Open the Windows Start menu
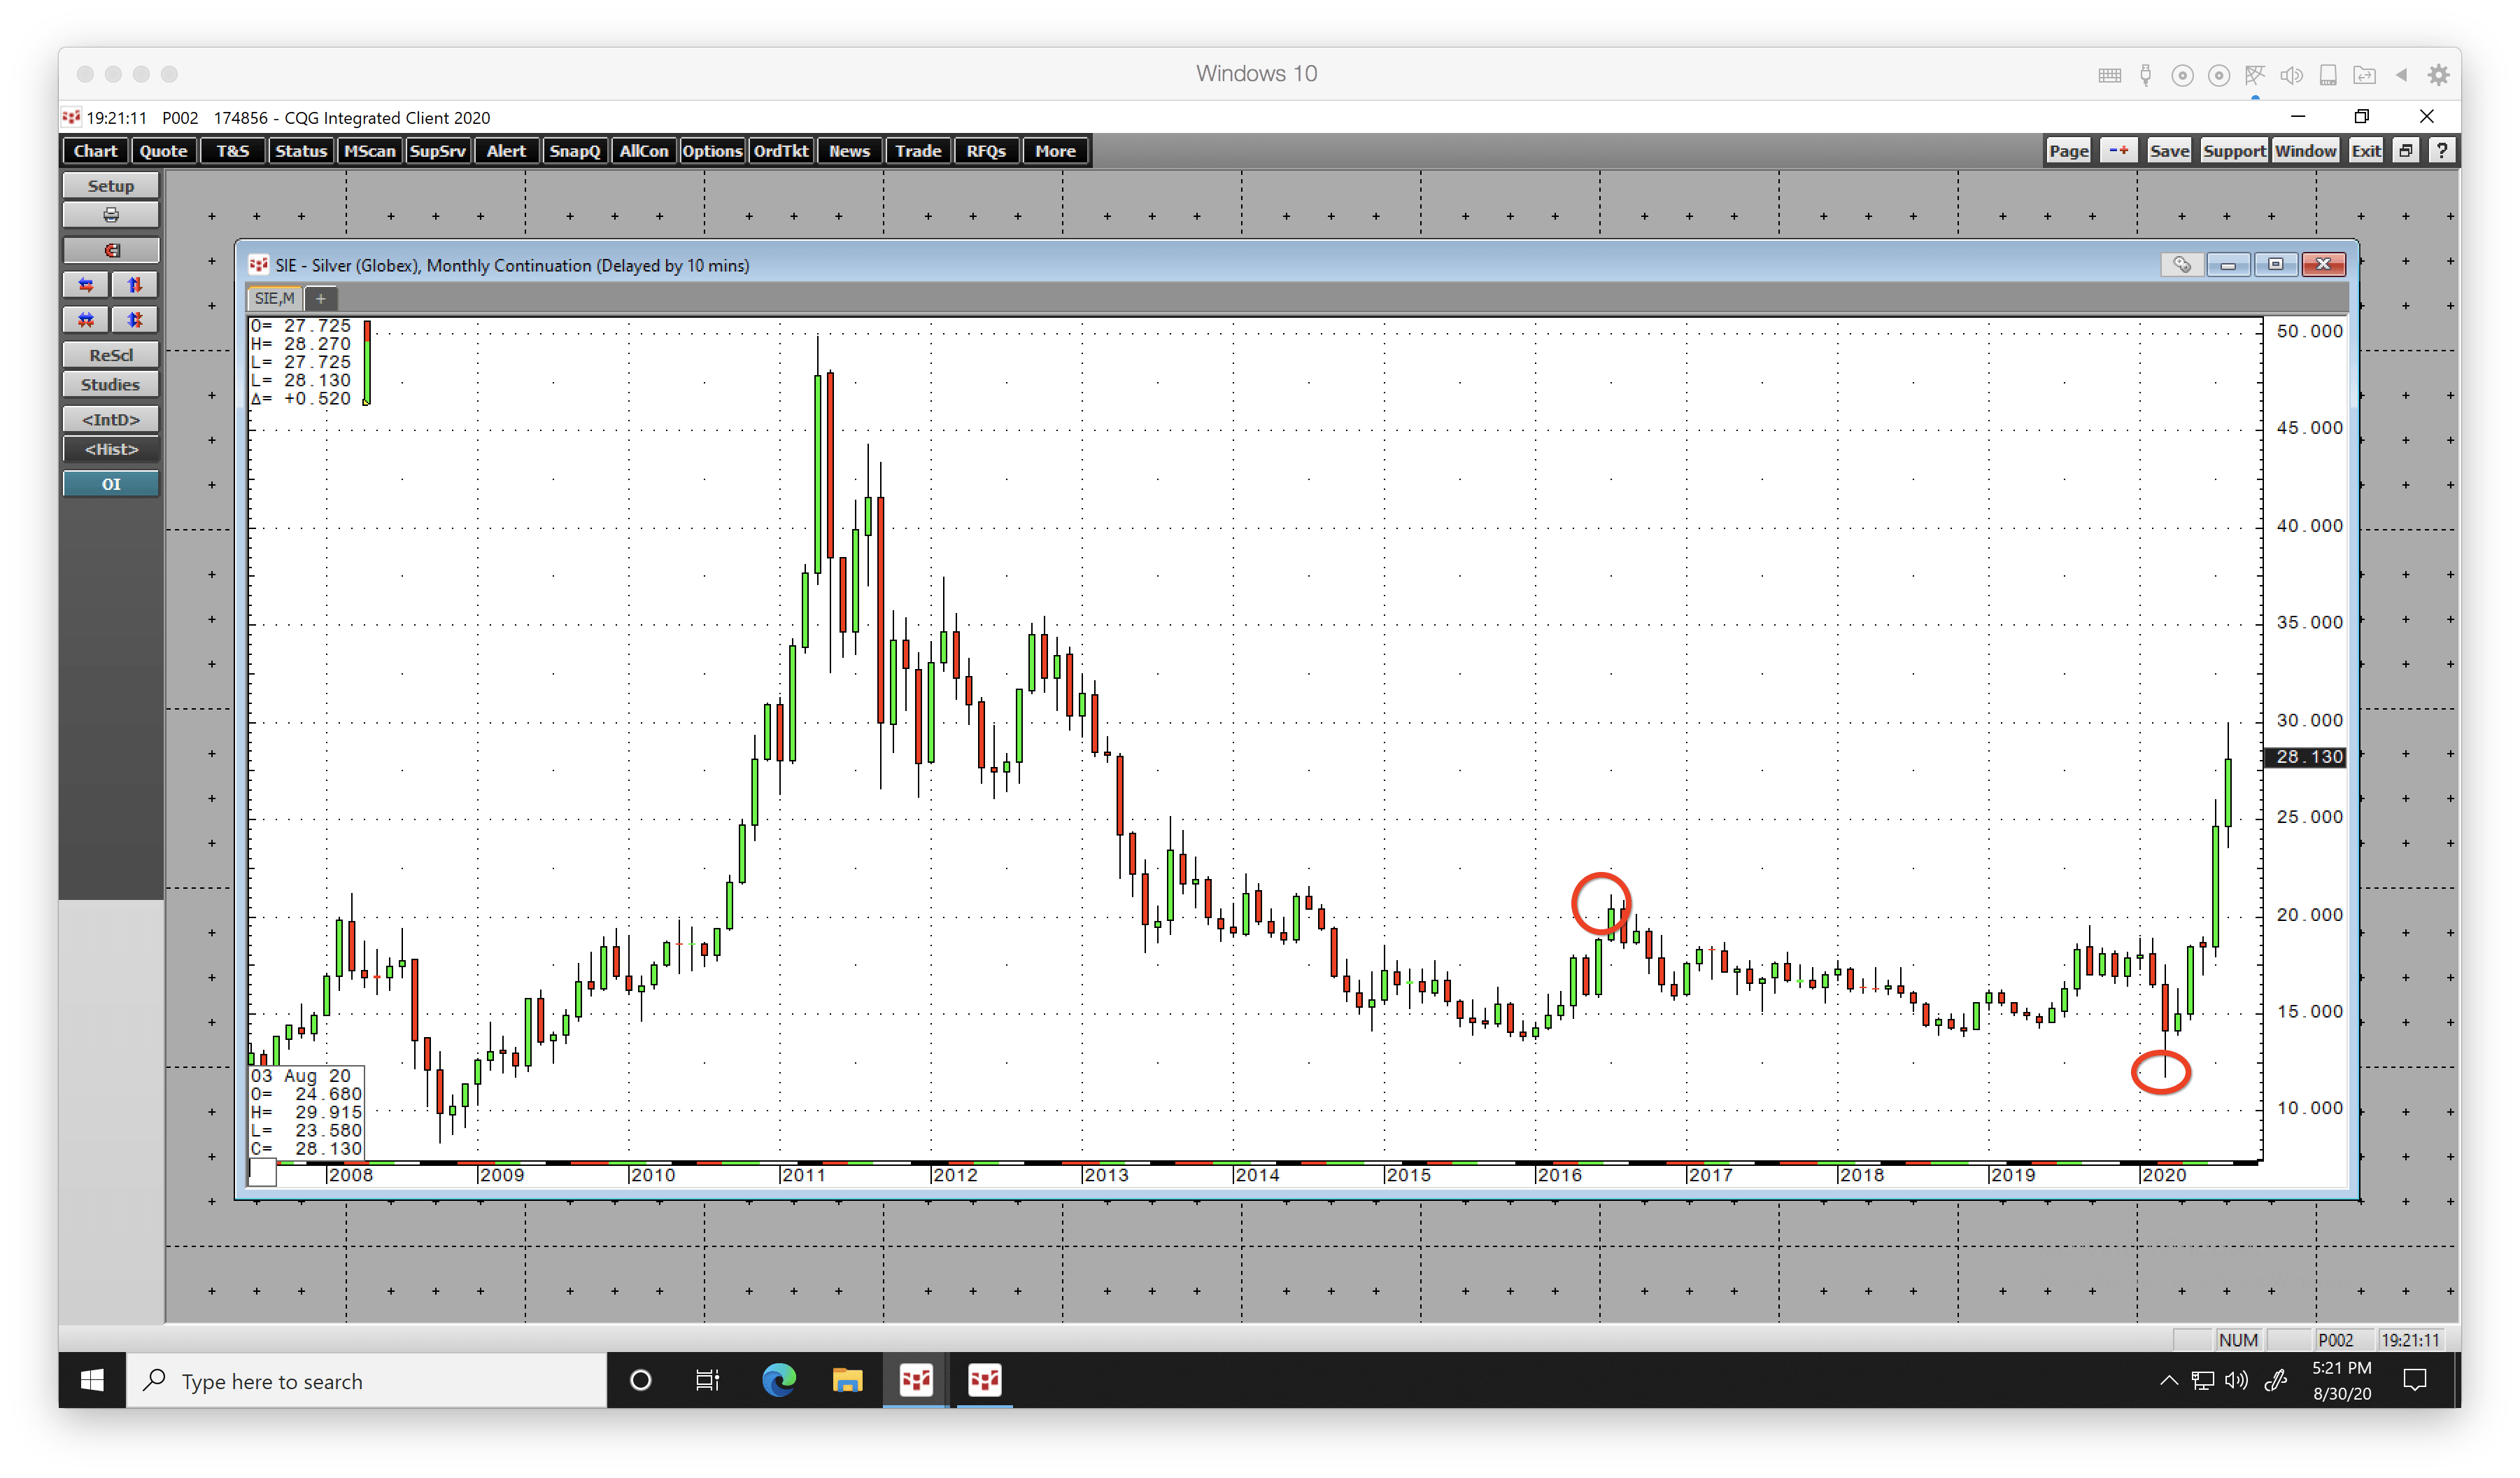Image resolution: width=2520 pixels, height=1478 pixels. coord(92,1380)
